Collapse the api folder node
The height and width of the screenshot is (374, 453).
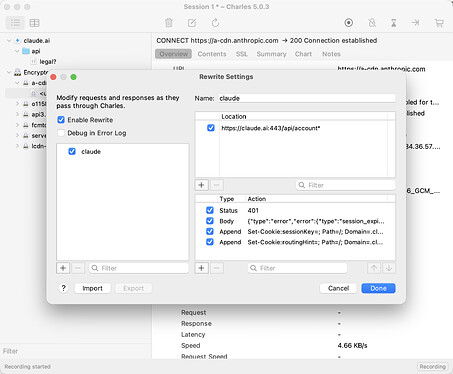(17, 51)
